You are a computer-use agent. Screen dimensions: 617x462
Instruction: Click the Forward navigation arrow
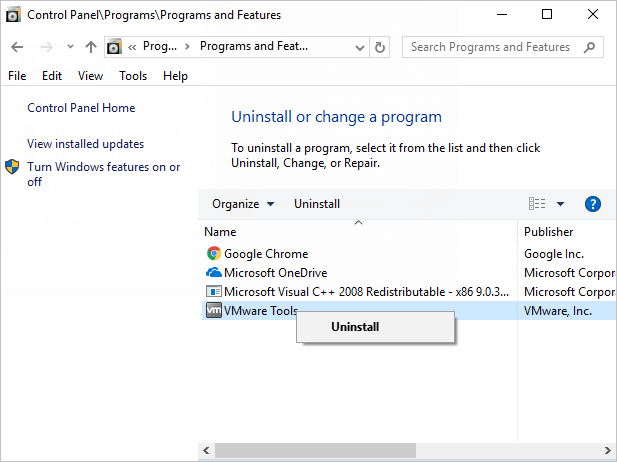click(x=46, y=47)
